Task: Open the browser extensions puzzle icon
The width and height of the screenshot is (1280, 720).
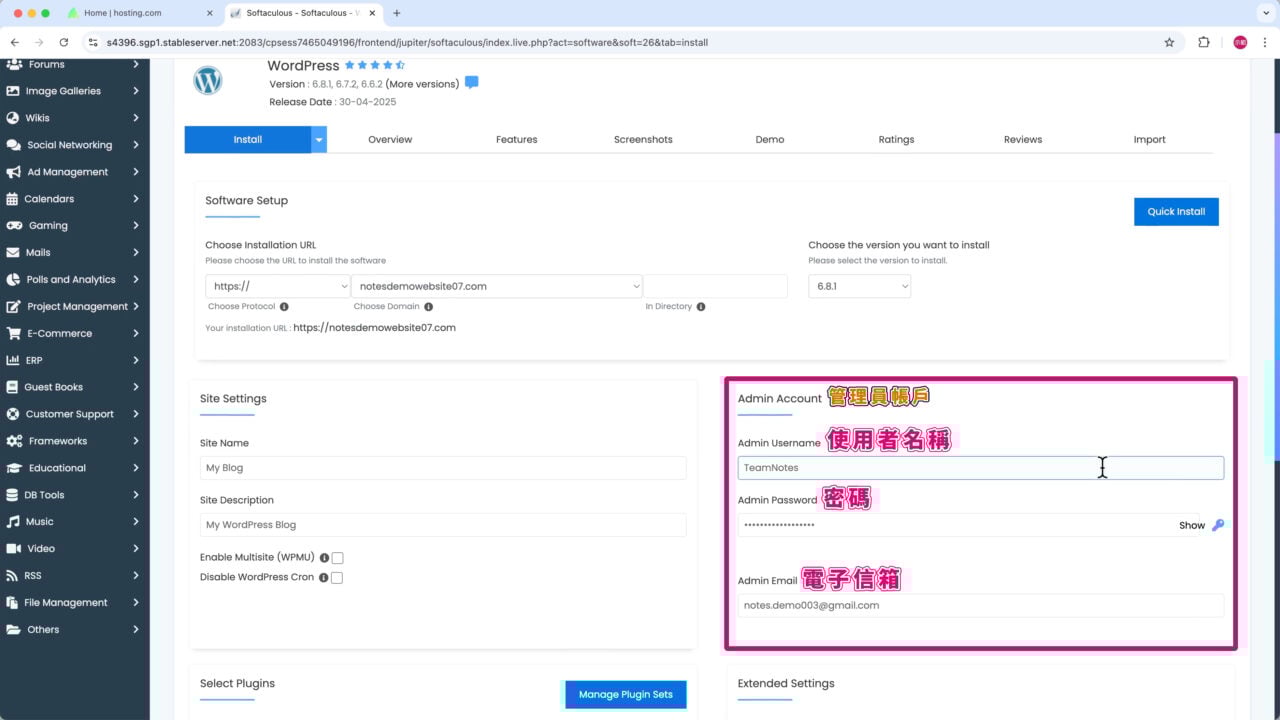Action: pos(1203,42)
